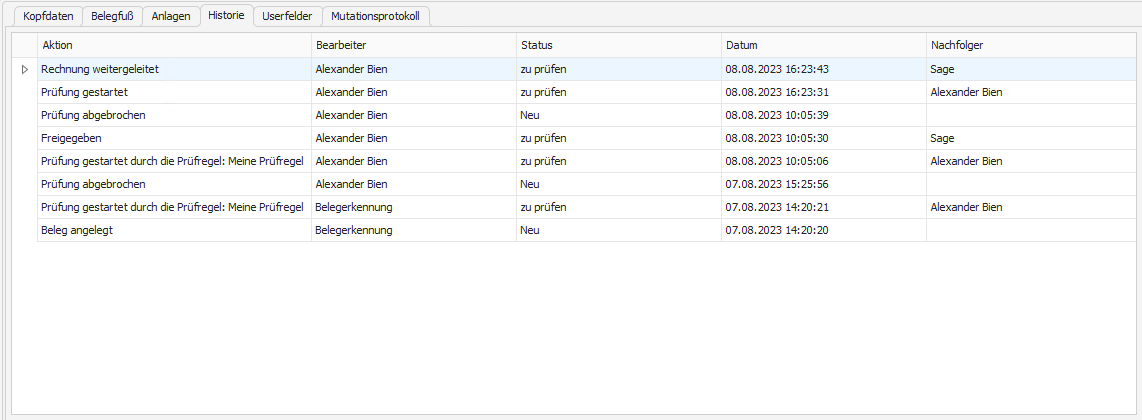Click the Belegerkennung cell in the last row
Screen dimensions: 1142x420
point(353,230)
